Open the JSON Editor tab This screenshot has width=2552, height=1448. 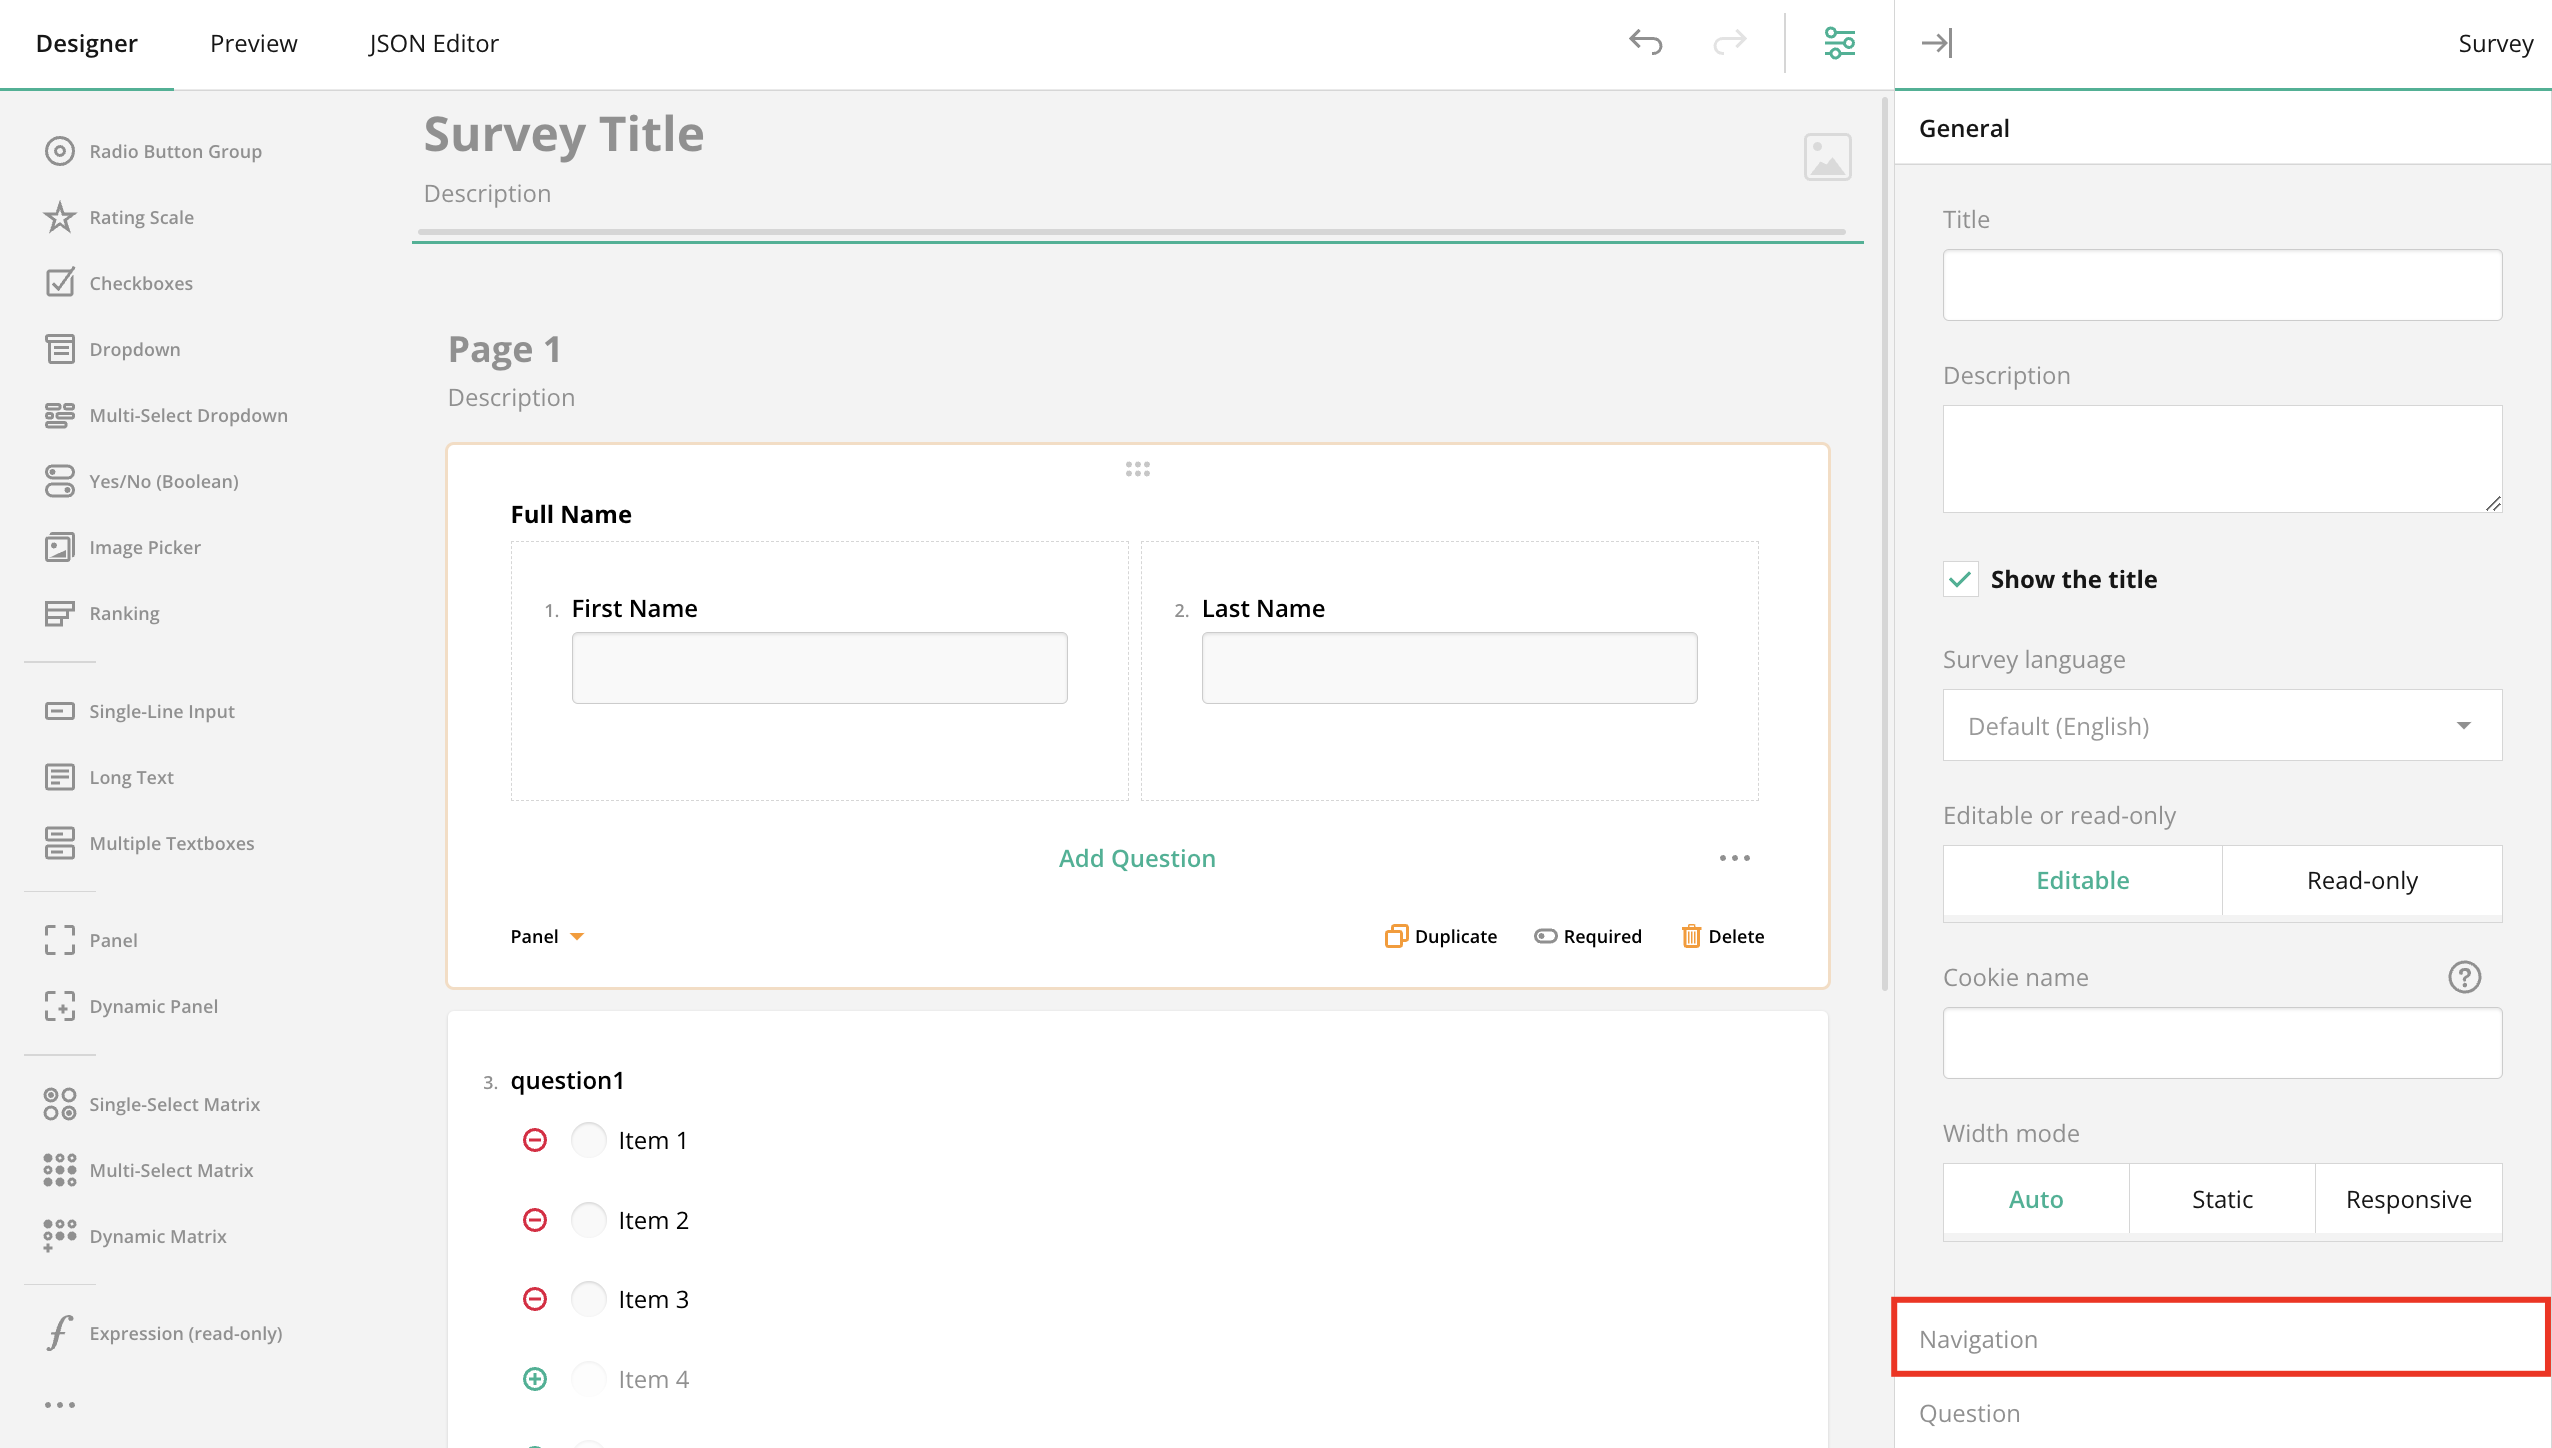[x=433, y=43]
